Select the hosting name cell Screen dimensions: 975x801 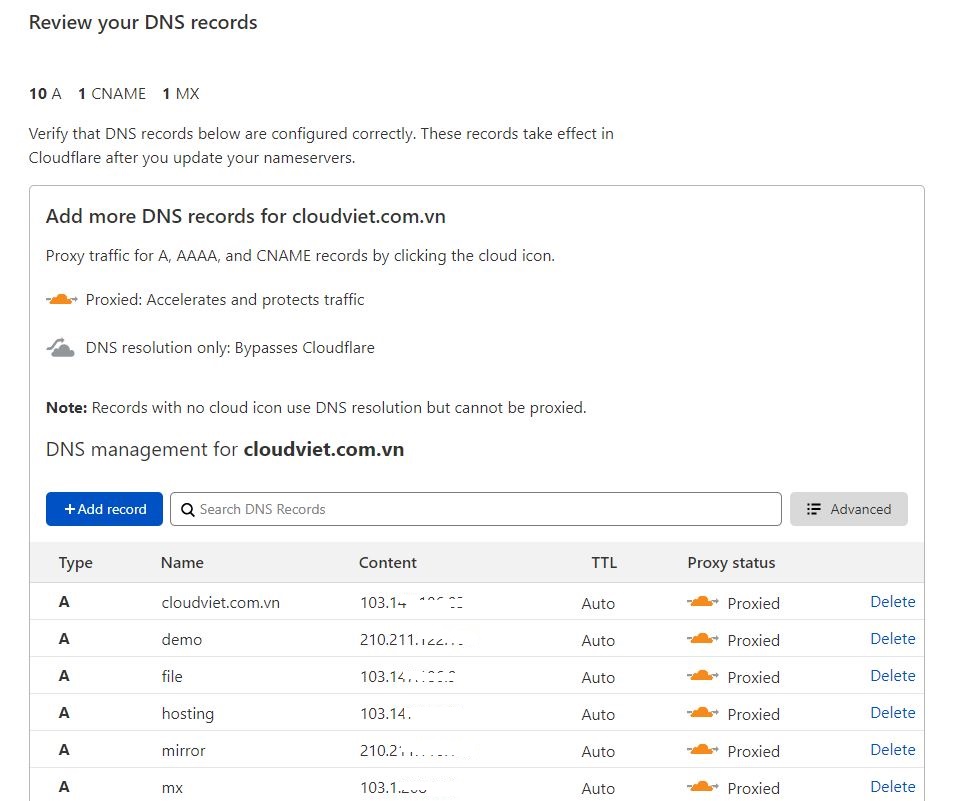188,714
